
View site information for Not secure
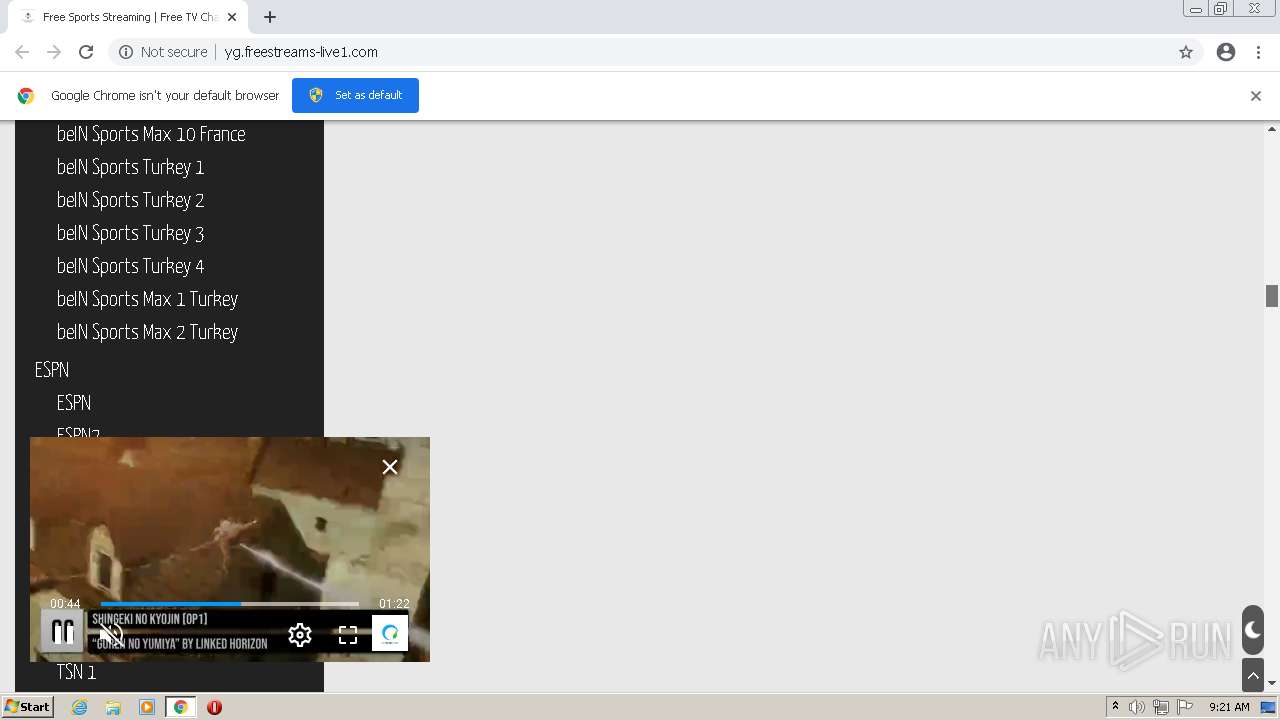click(163, 52)
